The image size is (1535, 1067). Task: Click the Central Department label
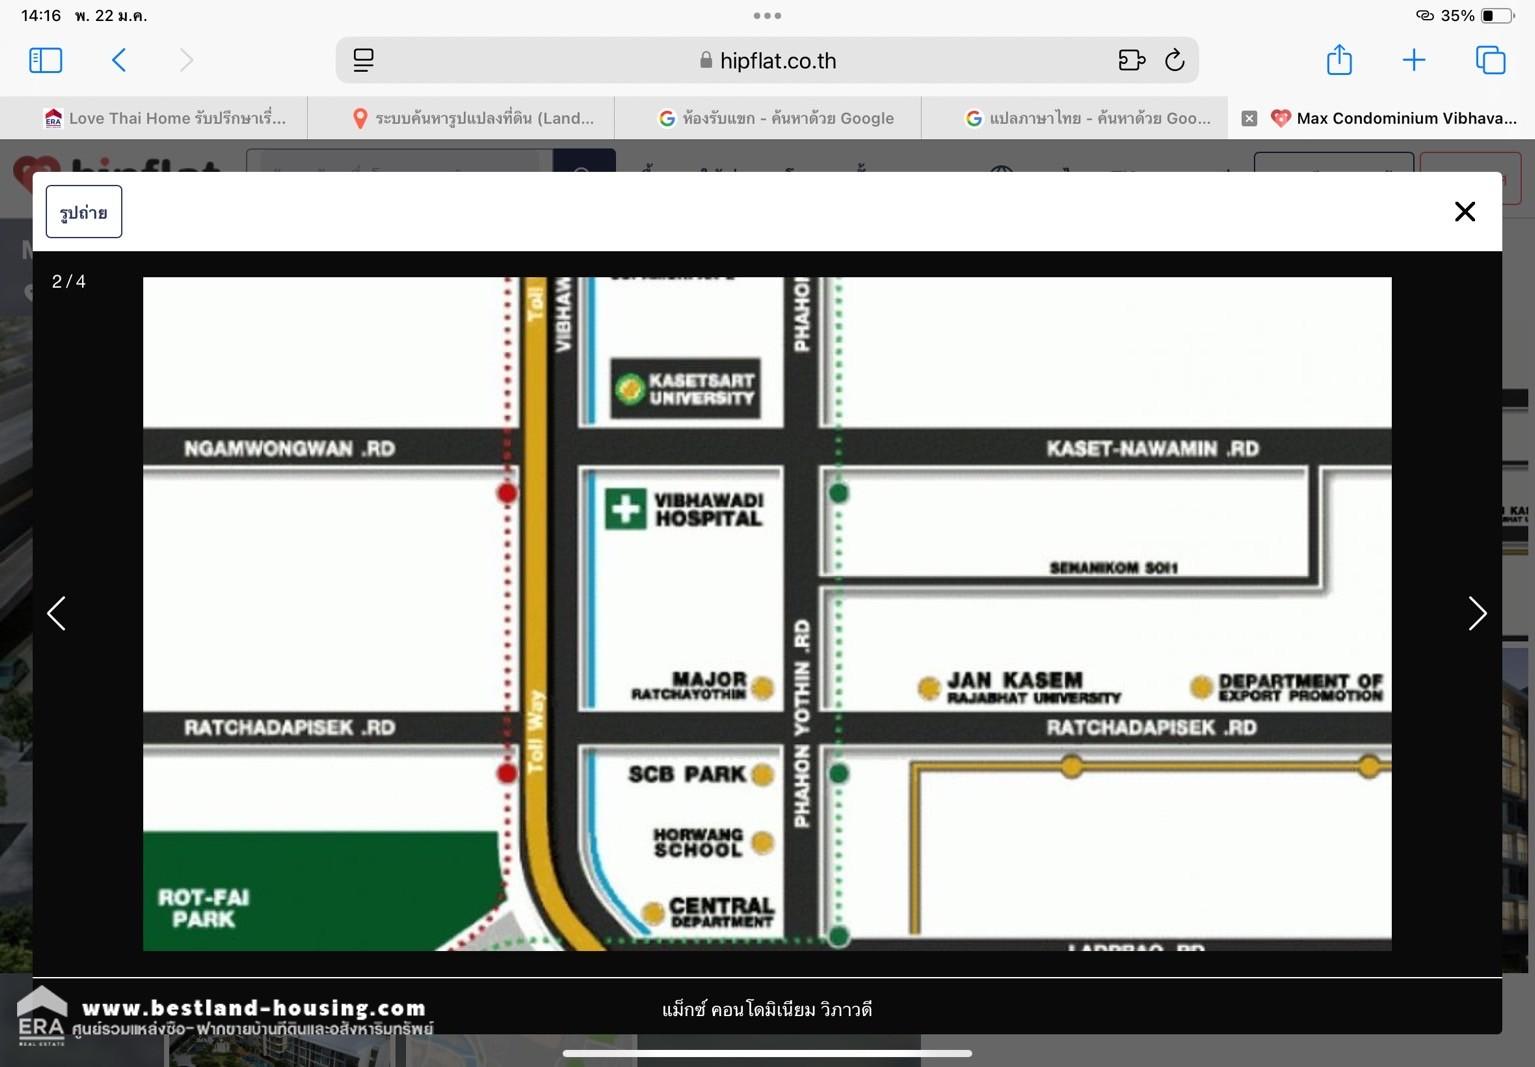point(721,912)
